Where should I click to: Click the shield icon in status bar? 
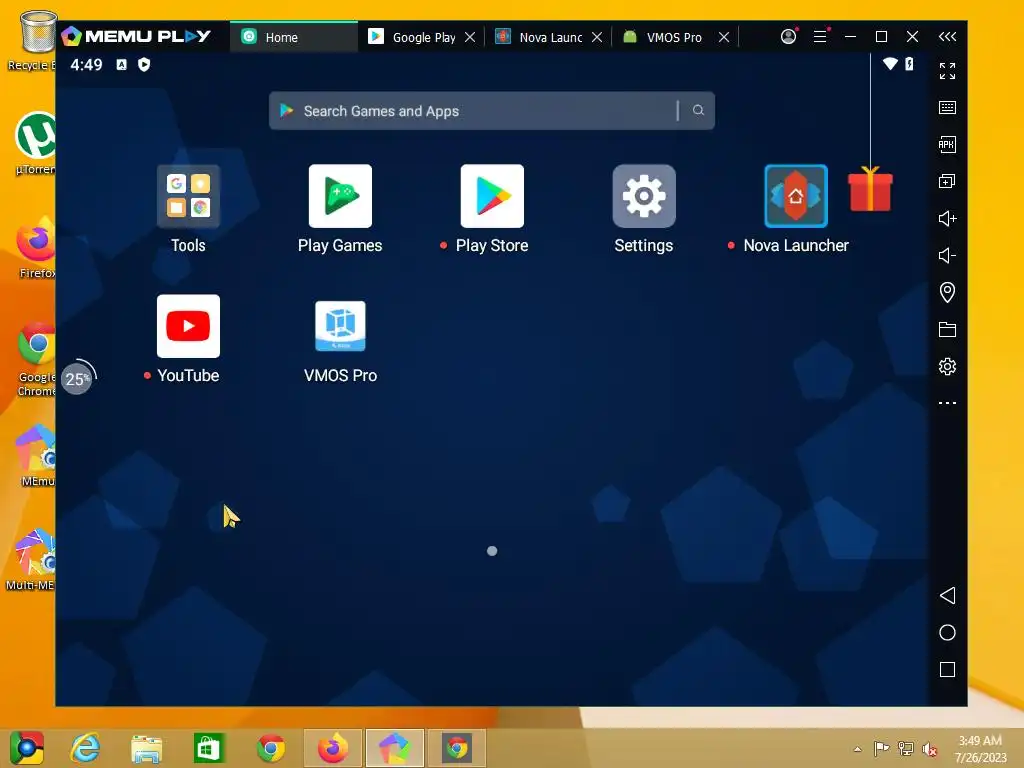point(144,64)
